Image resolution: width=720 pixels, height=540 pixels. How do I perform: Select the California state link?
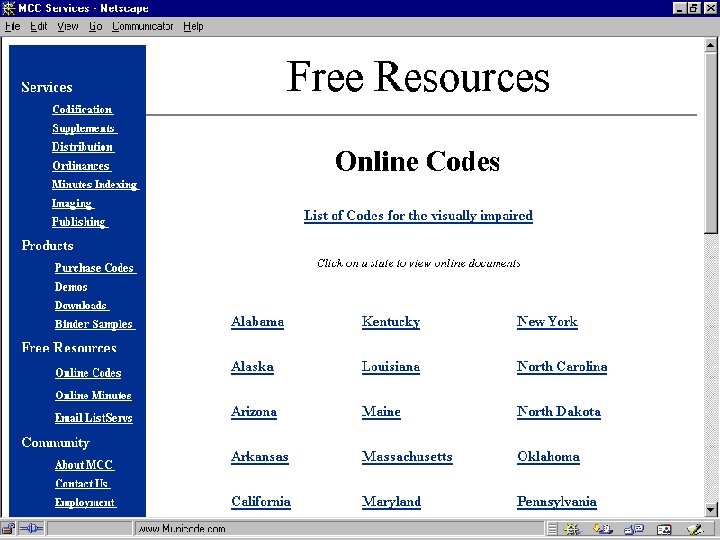pyautogui.click(x=261, y=502)
